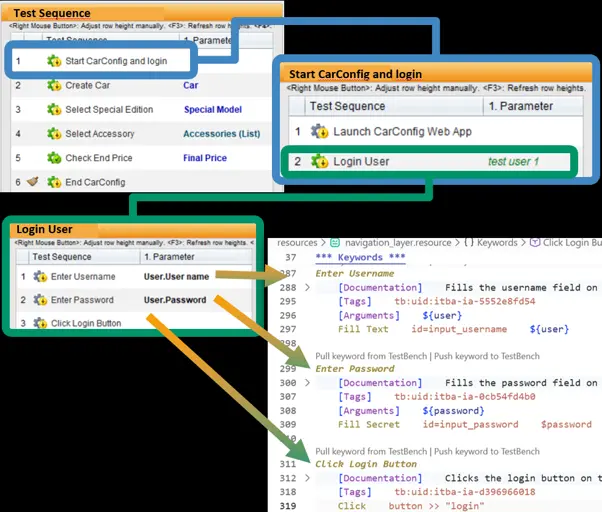Expand the Click Login Button documentation fold arrow
This screenshot has width=602, height=512.
click(307, 478)
